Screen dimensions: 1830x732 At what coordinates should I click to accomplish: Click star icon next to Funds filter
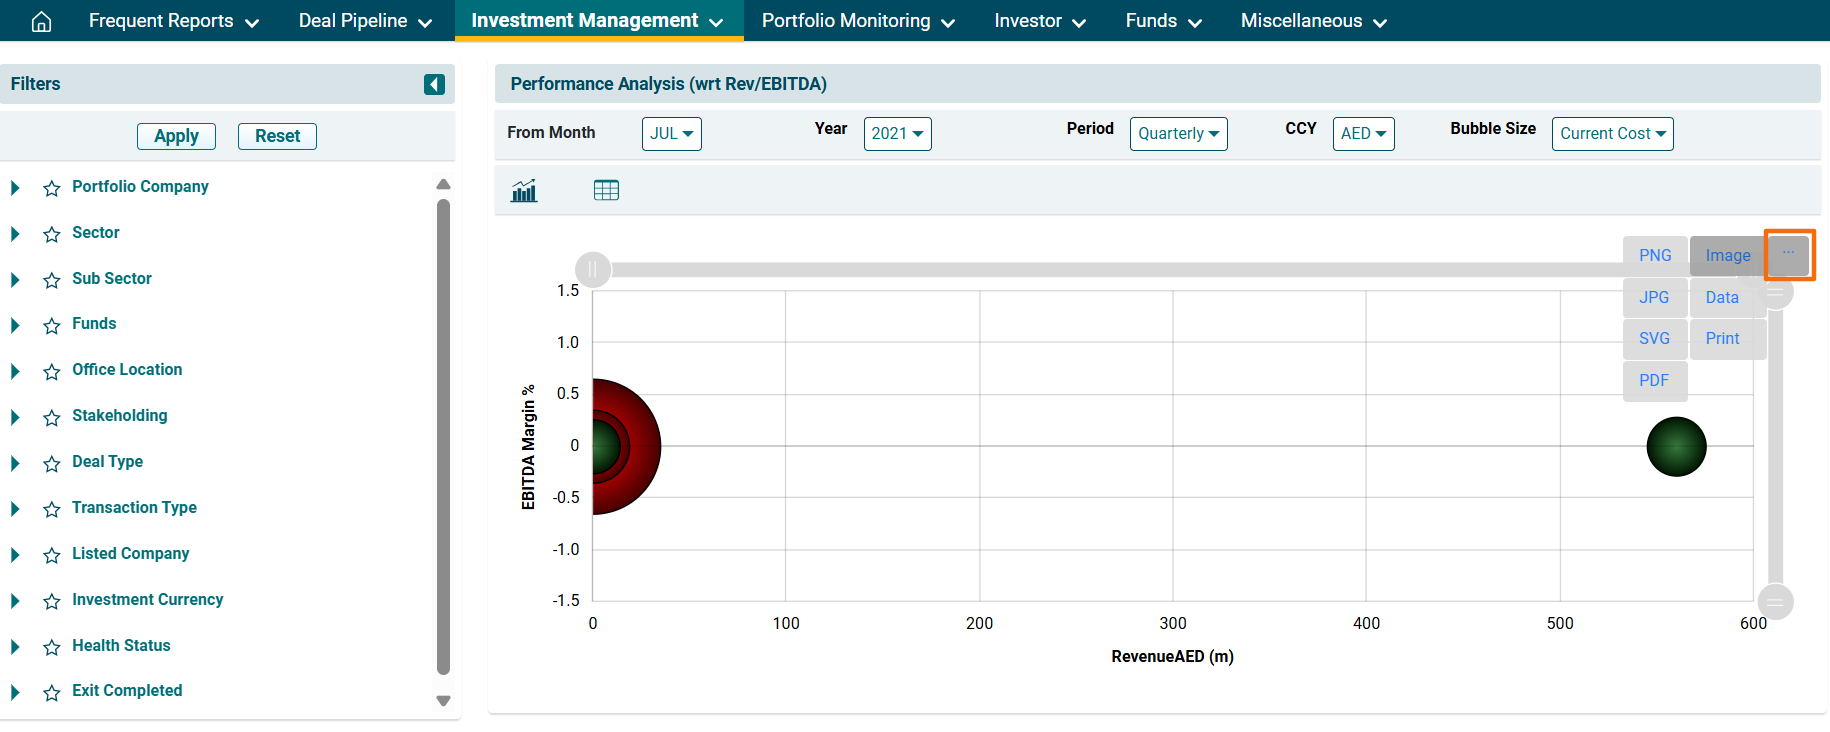(x=52, y=325)
